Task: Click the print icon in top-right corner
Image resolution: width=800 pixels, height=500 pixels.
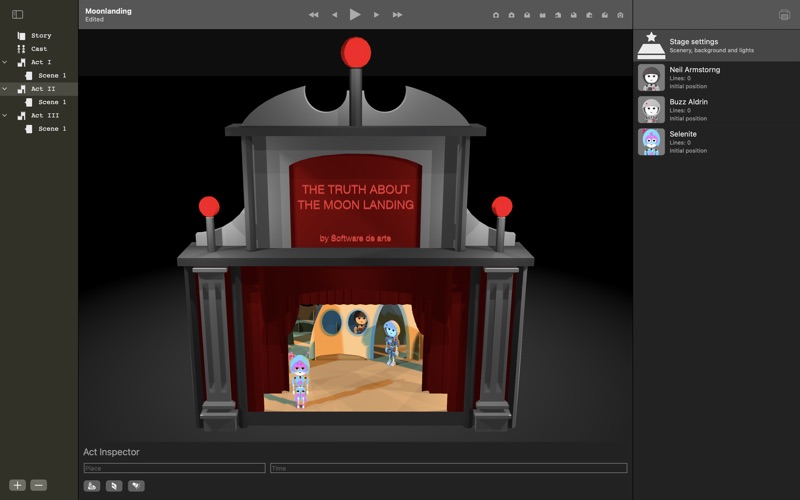Action: tap(784, 15)
